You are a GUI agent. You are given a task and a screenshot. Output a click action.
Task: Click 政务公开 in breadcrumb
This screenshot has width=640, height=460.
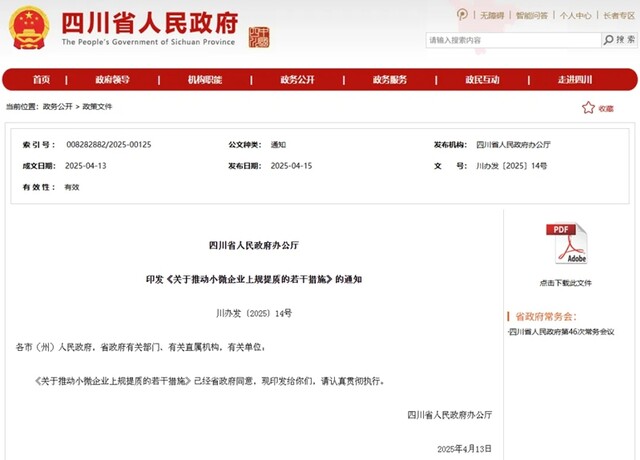pos(58,107)
